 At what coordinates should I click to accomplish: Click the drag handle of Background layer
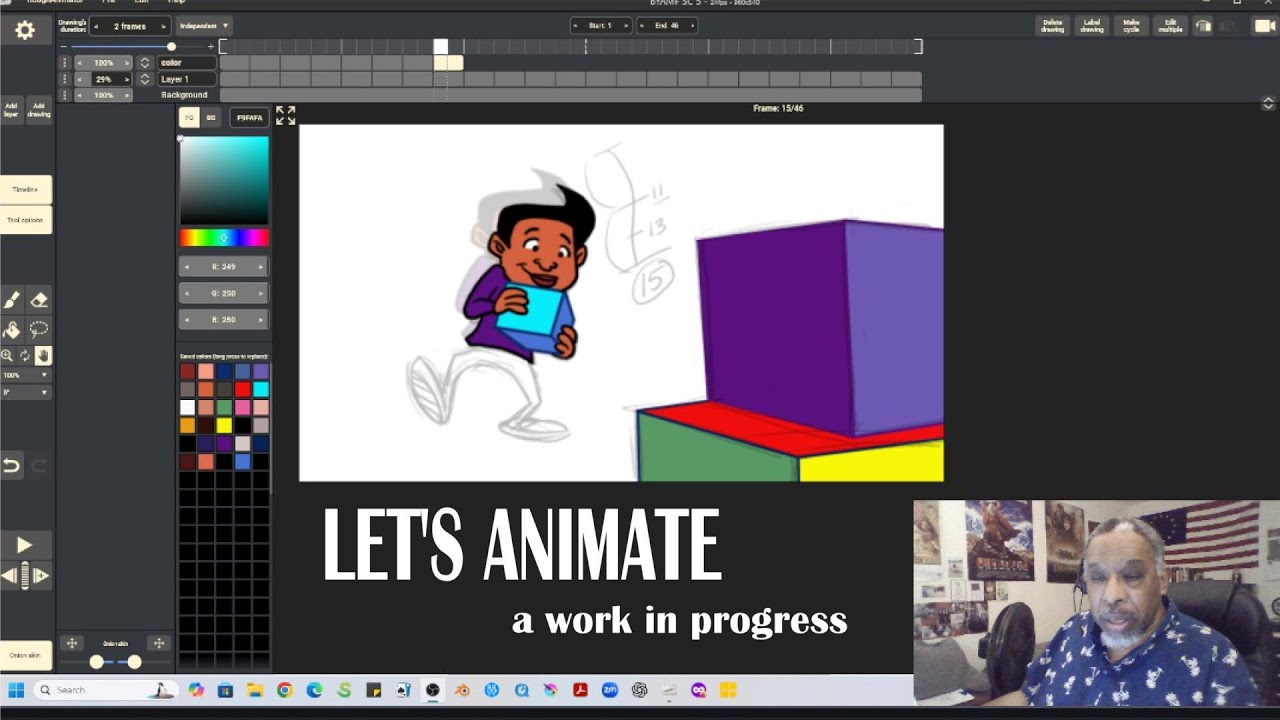point(65,95)
